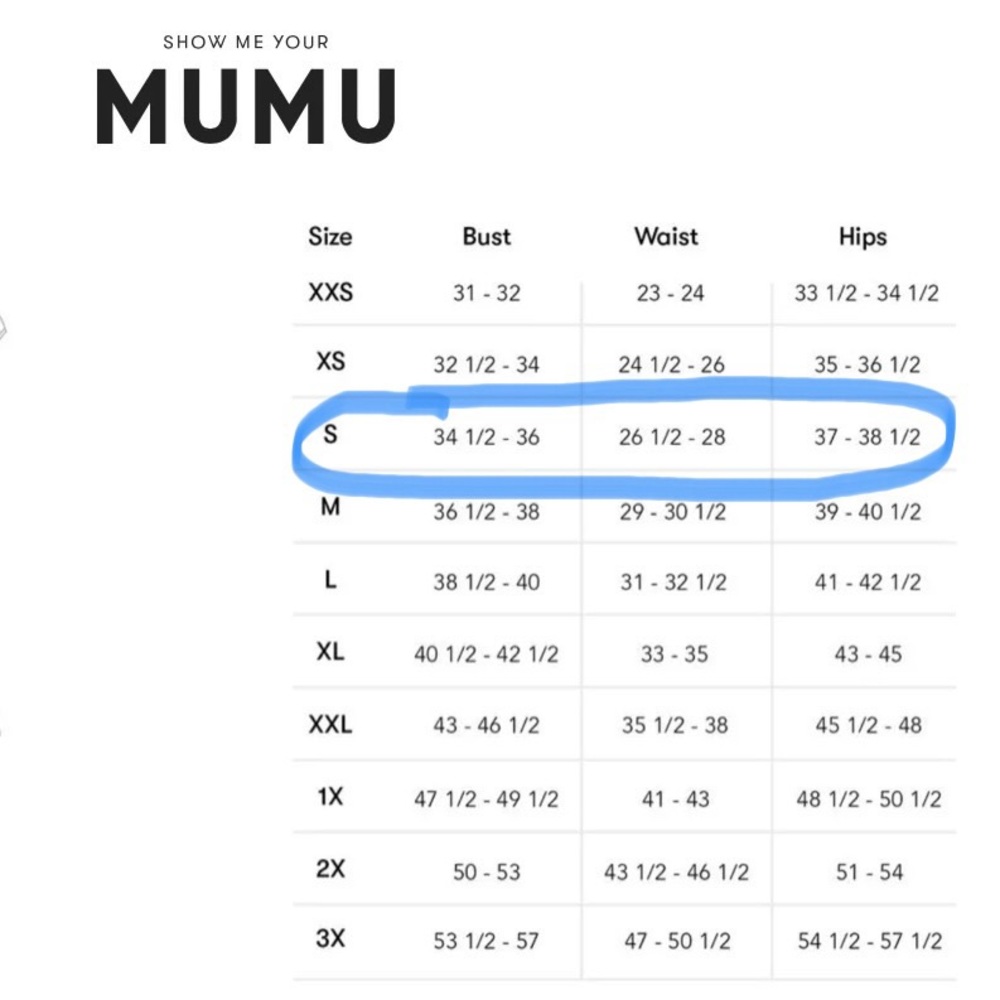The image size is (1000, 1000).
Task: Click the 3X size row label
Action: [x=330, y=939]
